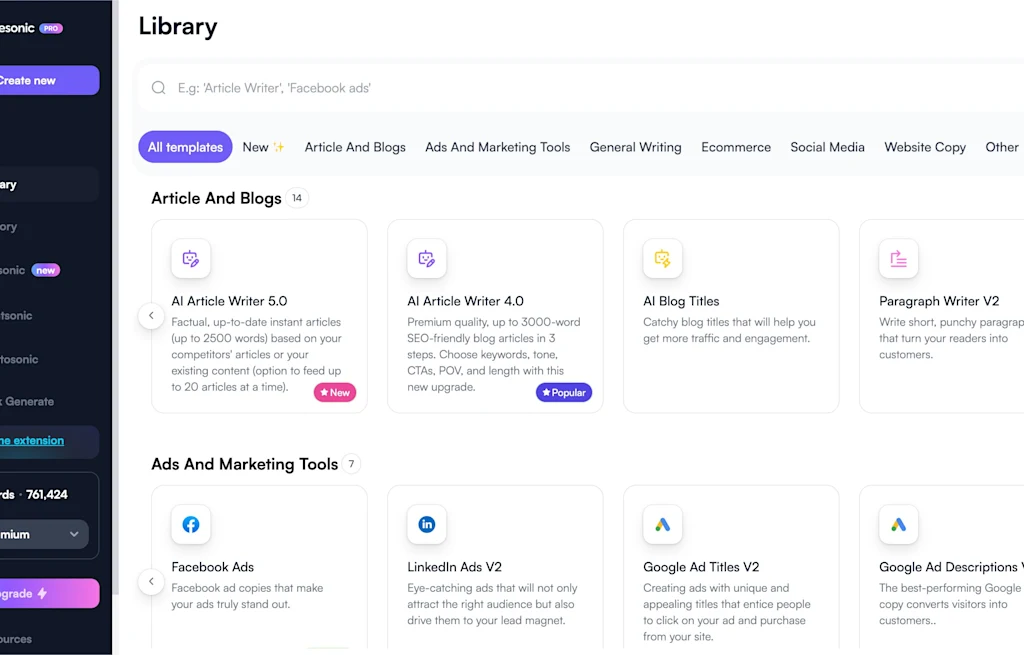The height and width of the screenshot is (655, 1024).
Task: Open Ads And Marketing Tools tab
Action: click(x=498, y=147)
